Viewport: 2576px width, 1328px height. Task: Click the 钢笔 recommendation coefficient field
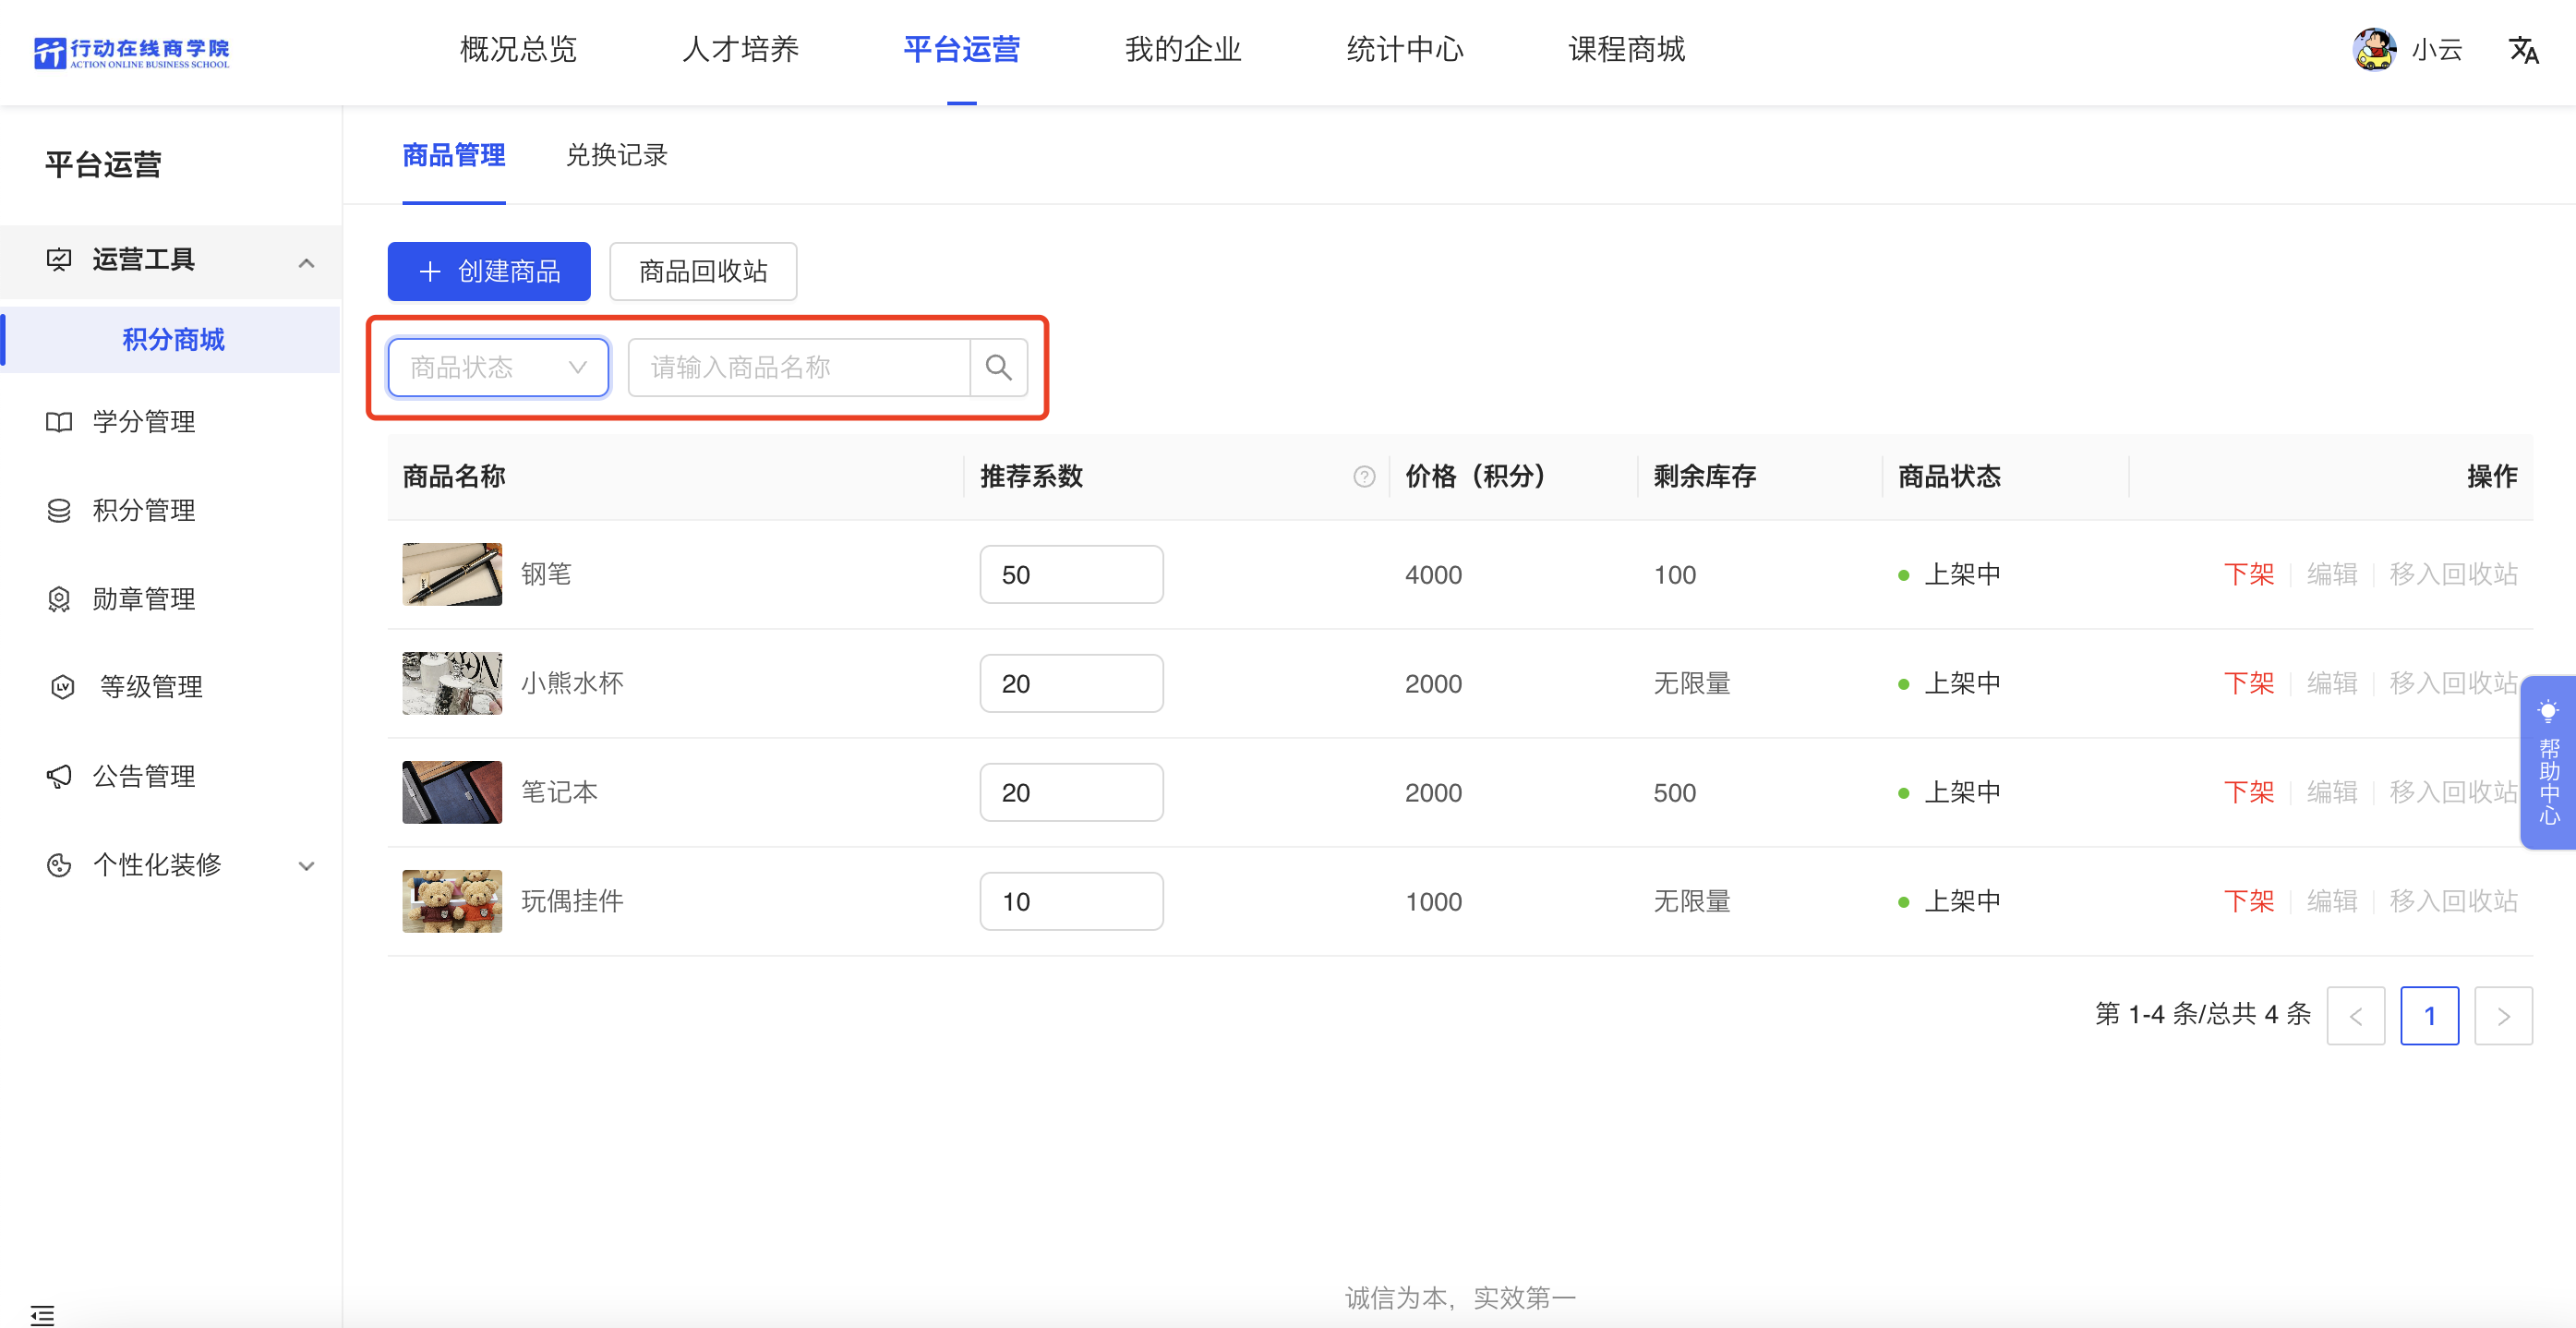pos(1071,575)
